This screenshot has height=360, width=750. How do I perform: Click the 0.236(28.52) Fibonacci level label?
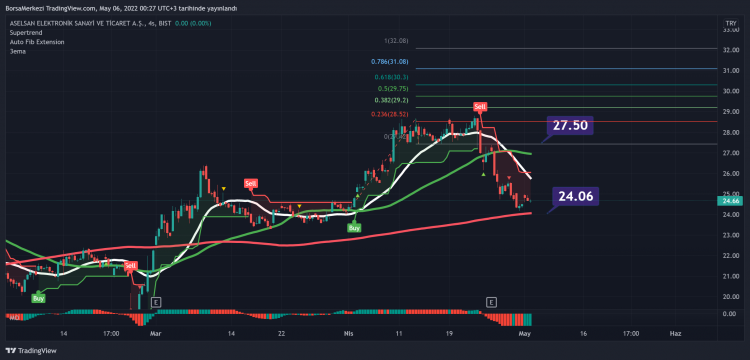point(390,114)
